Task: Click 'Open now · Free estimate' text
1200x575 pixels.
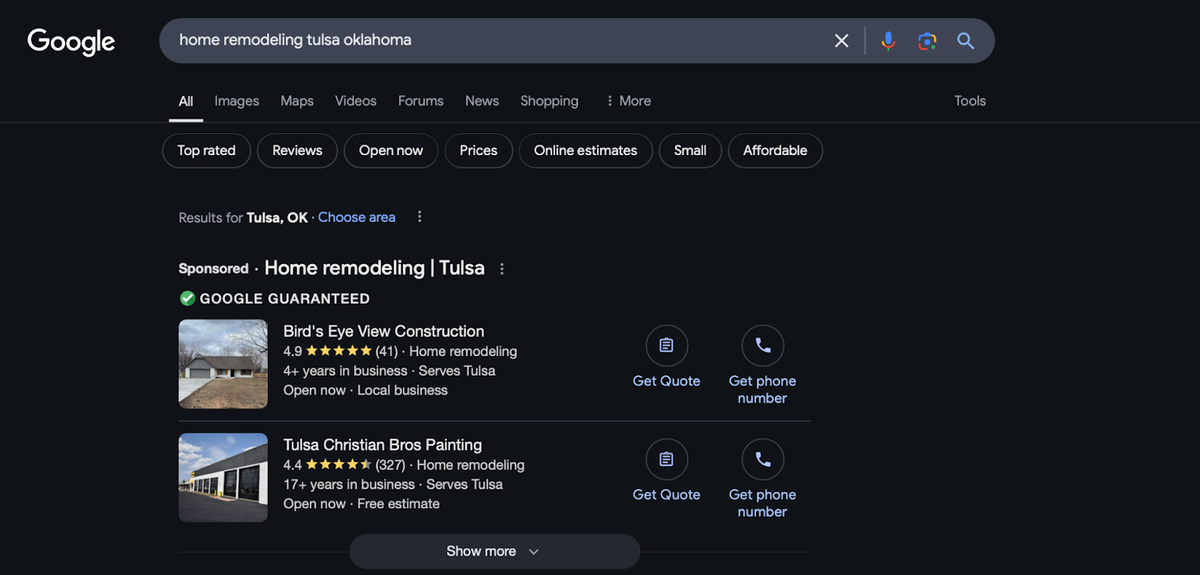Action: [361, 504]
